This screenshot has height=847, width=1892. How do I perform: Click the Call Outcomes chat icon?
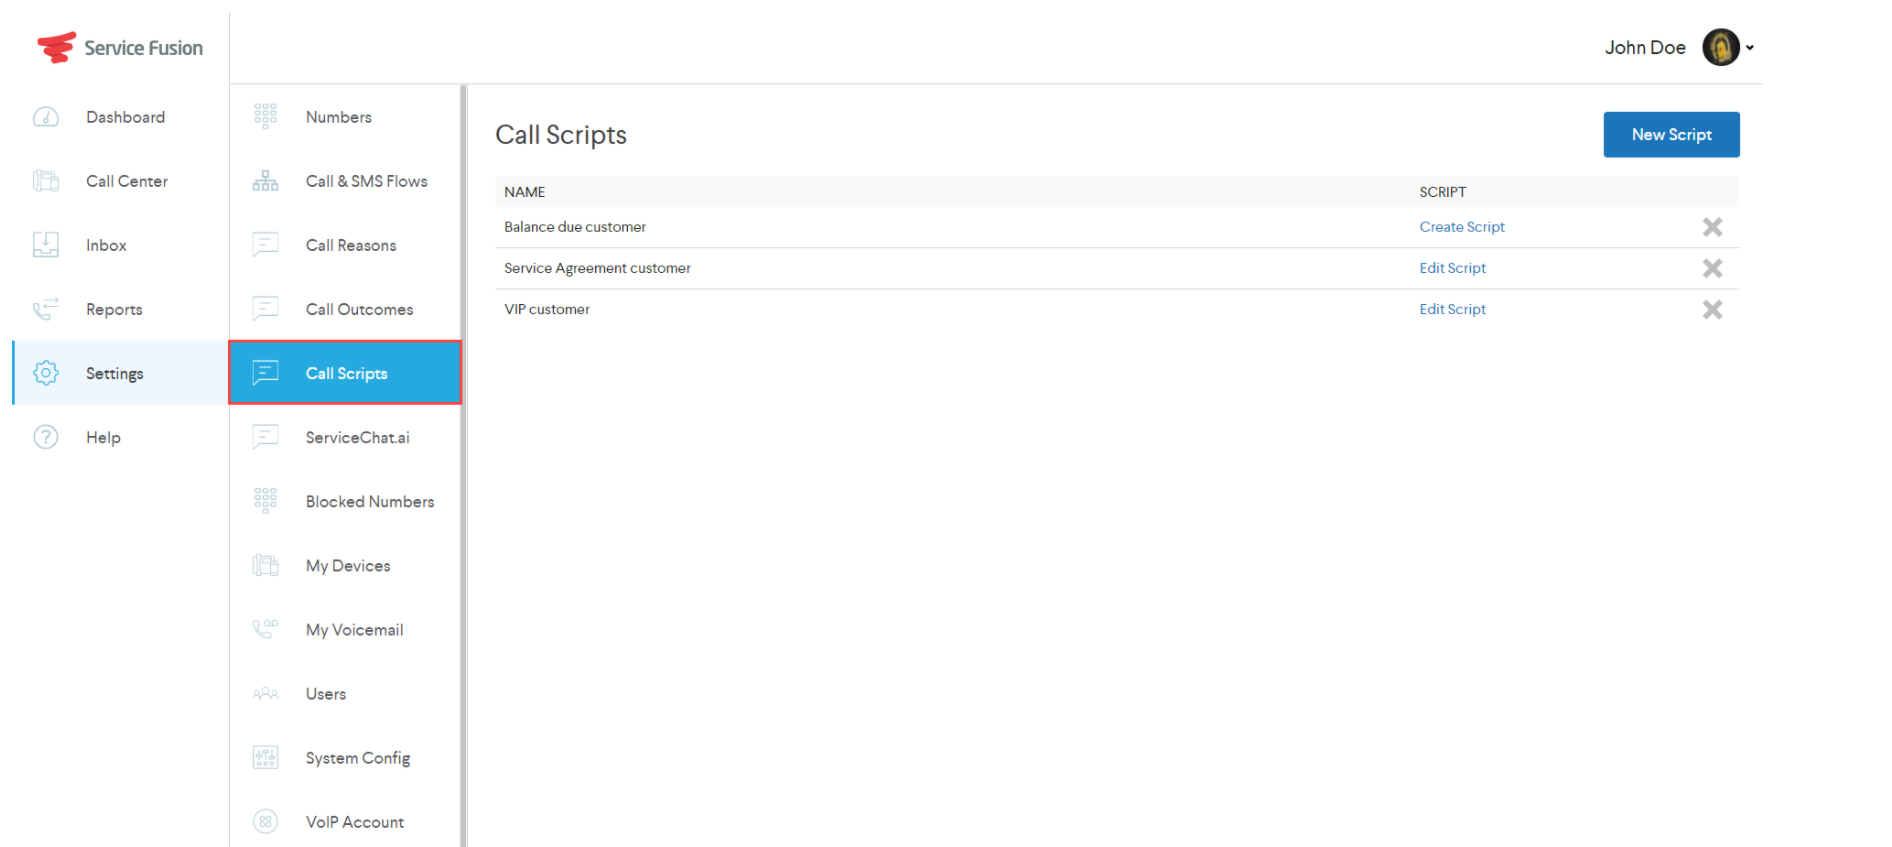pyautogui.click(x=265, y=309)
